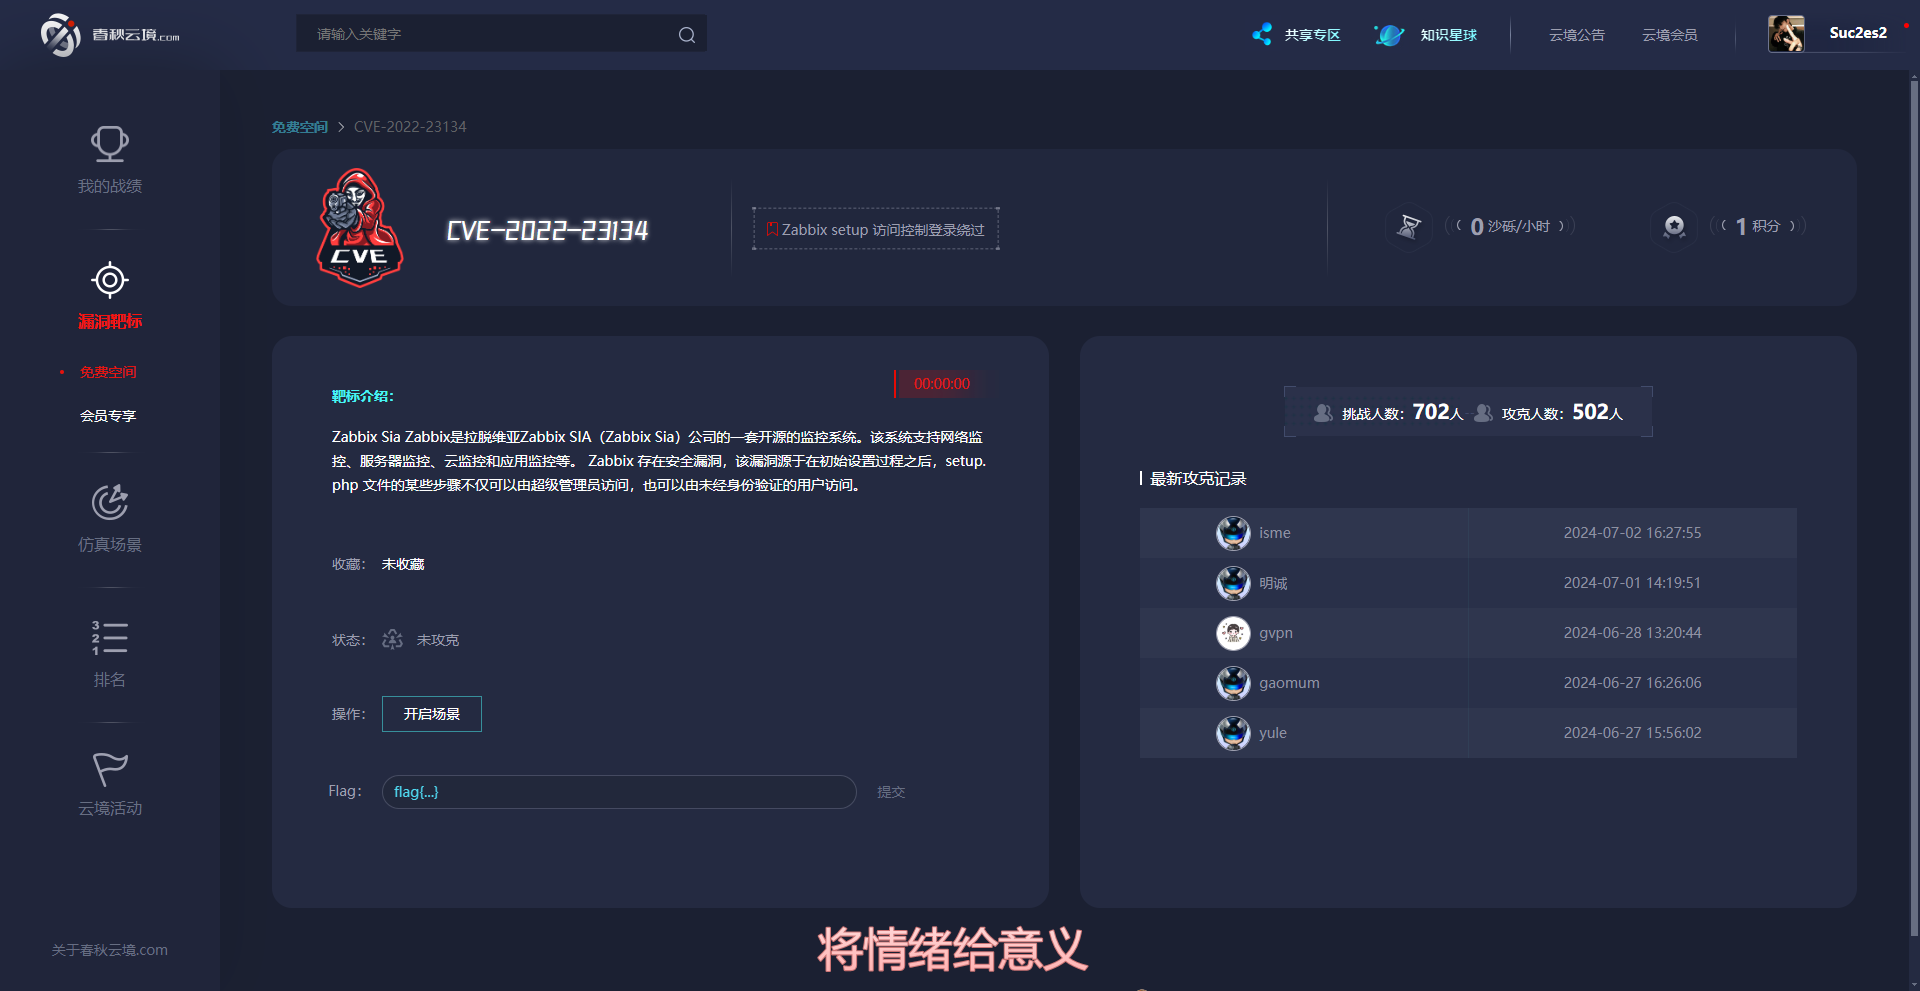
Task: Click into the flag{...} input field
Action: click(619, 792)
